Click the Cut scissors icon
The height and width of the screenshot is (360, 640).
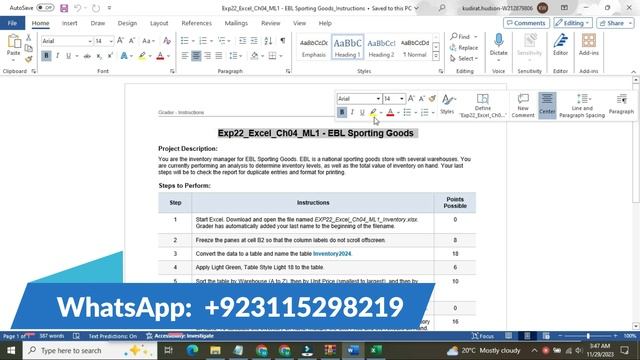pos(28,38)
